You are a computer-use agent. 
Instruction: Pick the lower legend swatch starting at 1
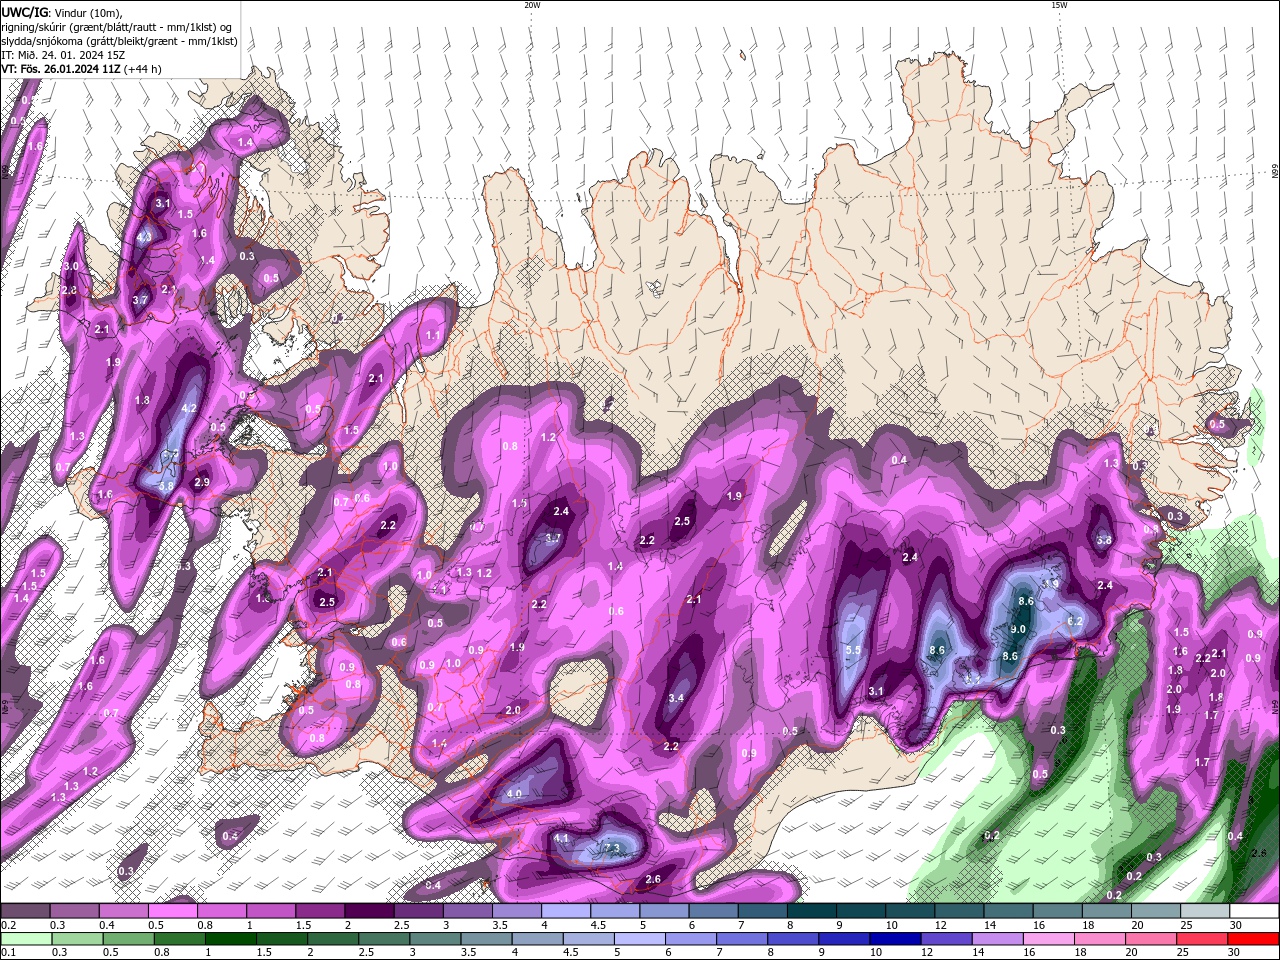coord(232,939)
